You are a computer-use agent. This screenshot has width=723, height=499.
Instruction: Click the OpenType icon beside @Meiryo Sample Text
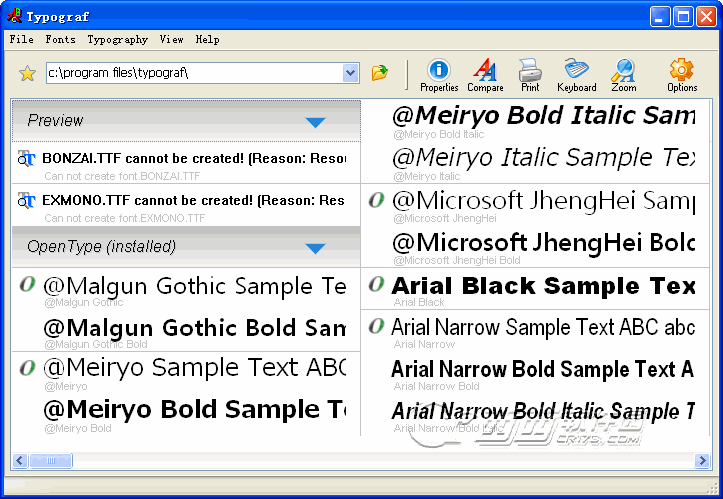click(x=27, y=368)
